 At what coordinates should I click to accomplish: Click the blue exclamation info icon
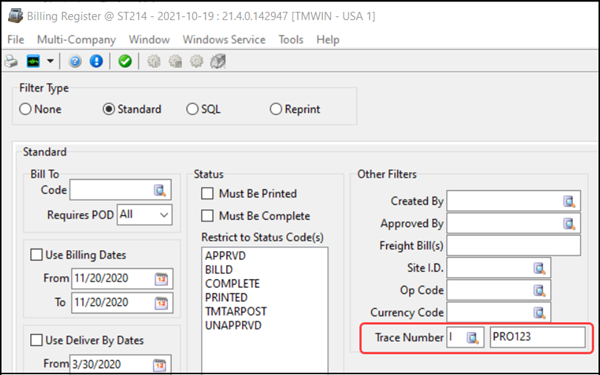pyautogui.click(x=96, y=61)
